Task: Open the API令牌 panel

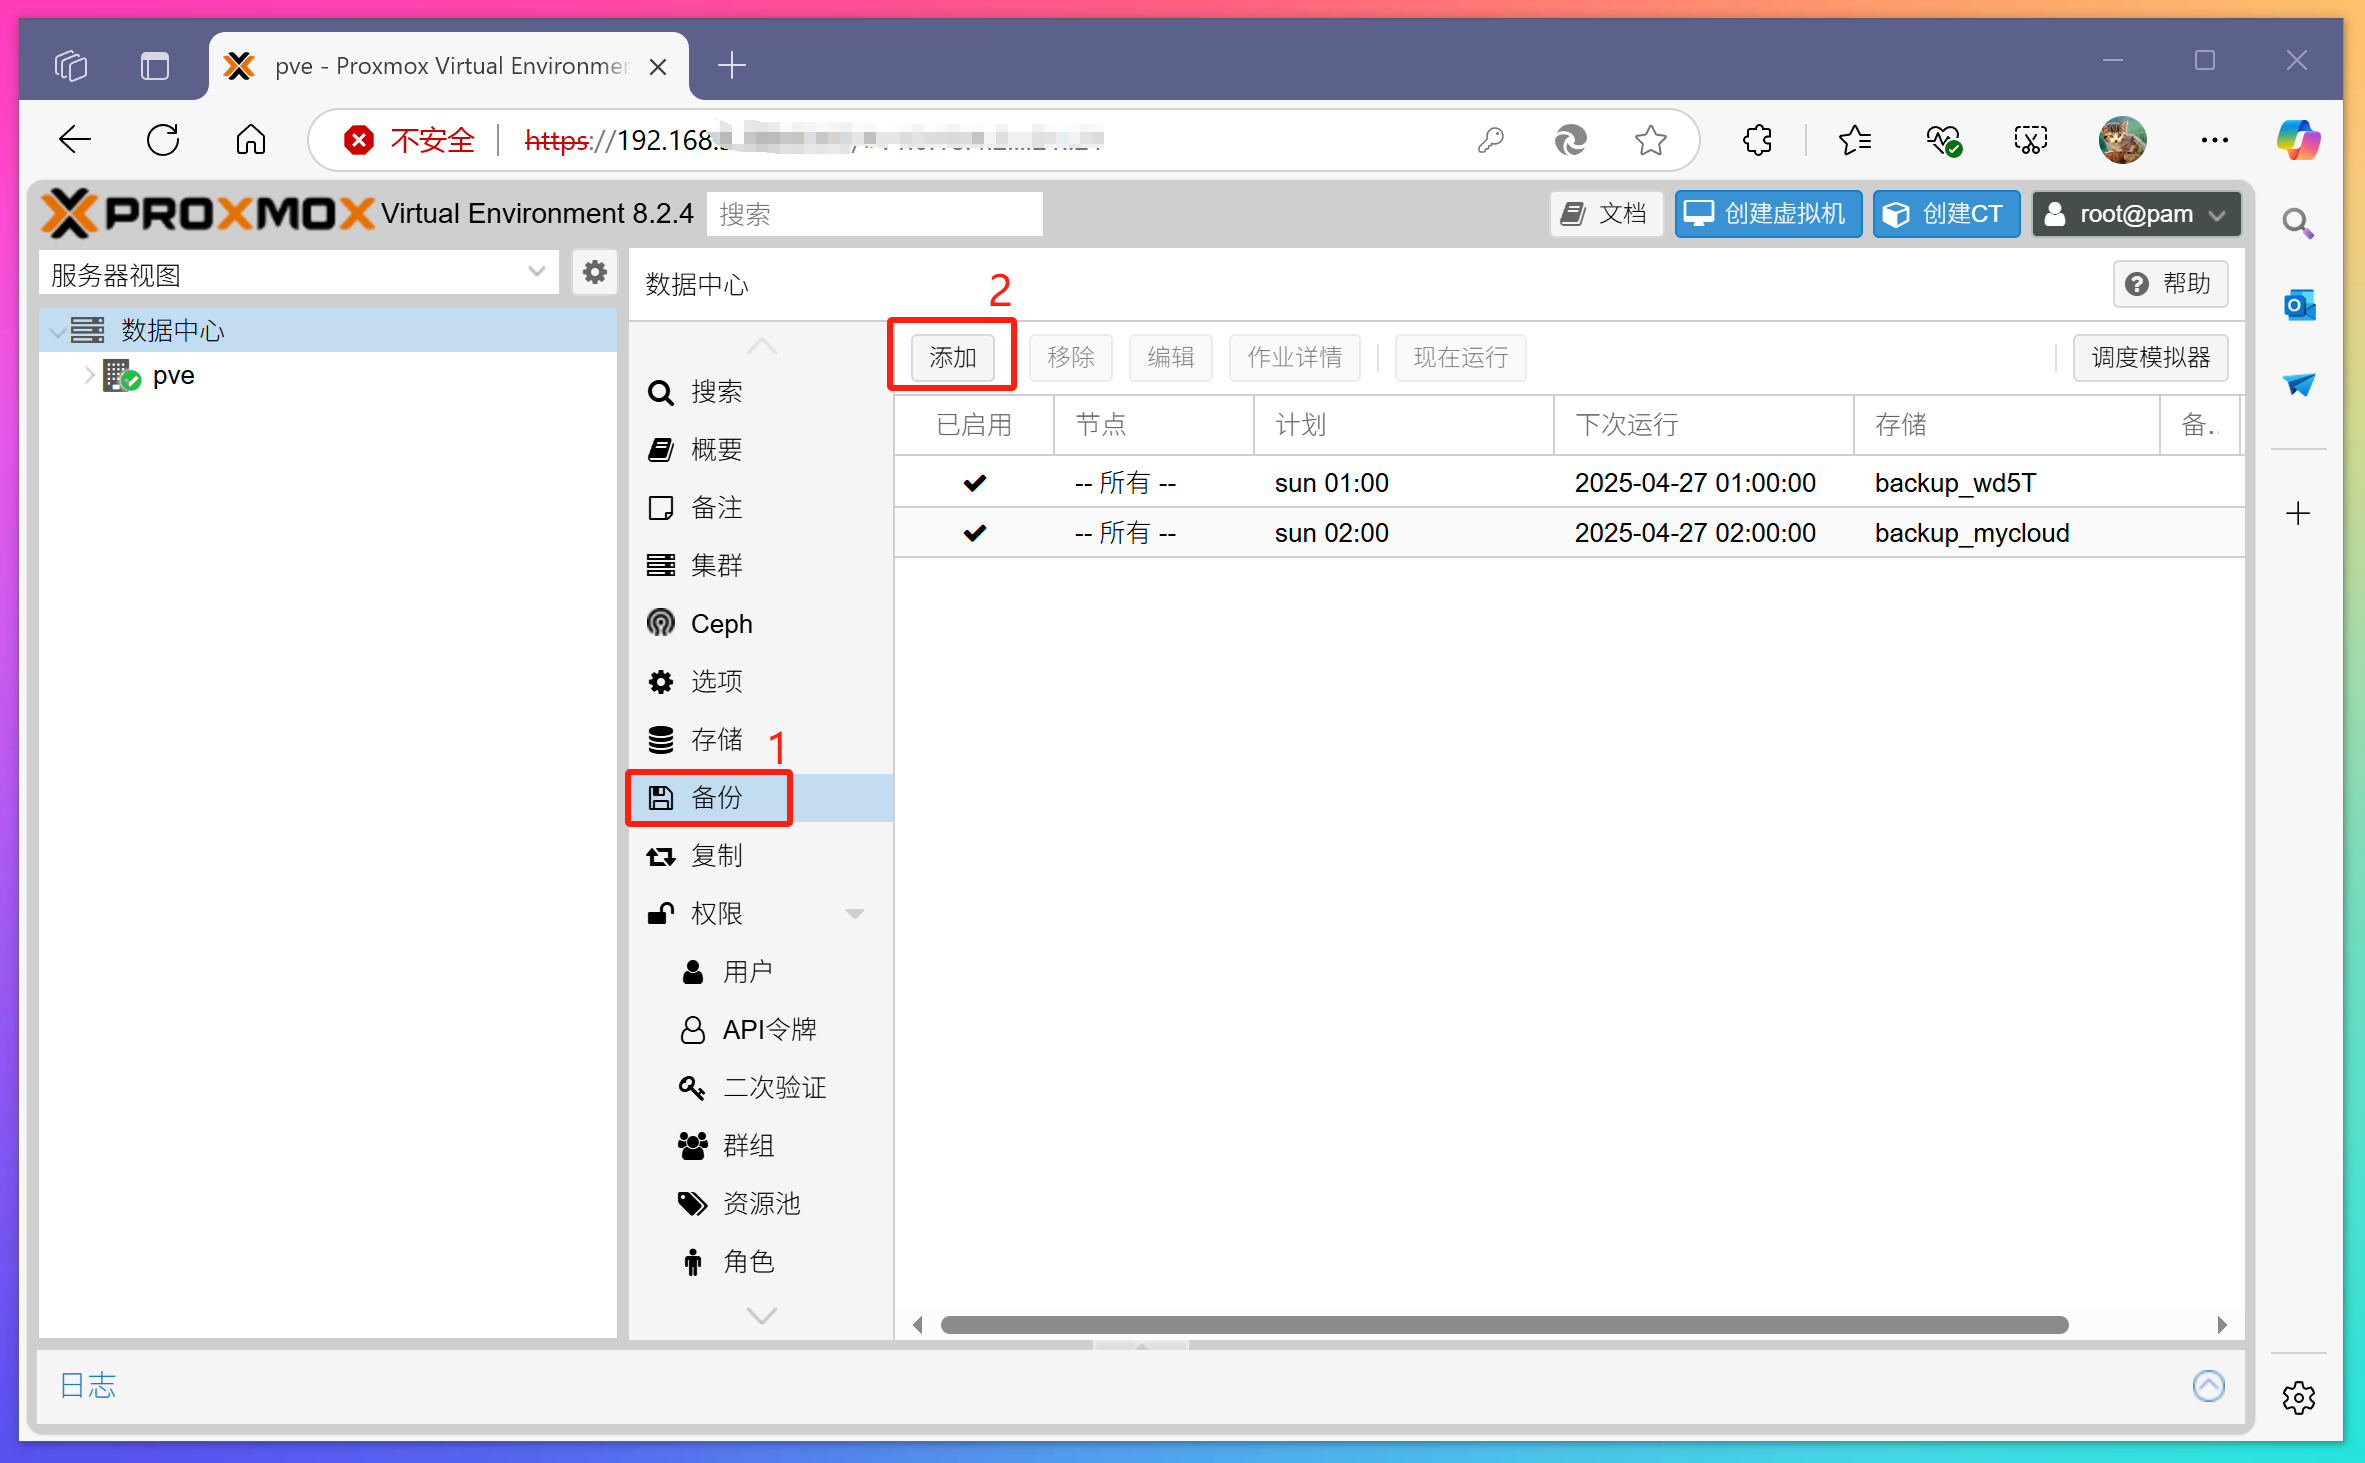Action: click(x=769, y=1028)
